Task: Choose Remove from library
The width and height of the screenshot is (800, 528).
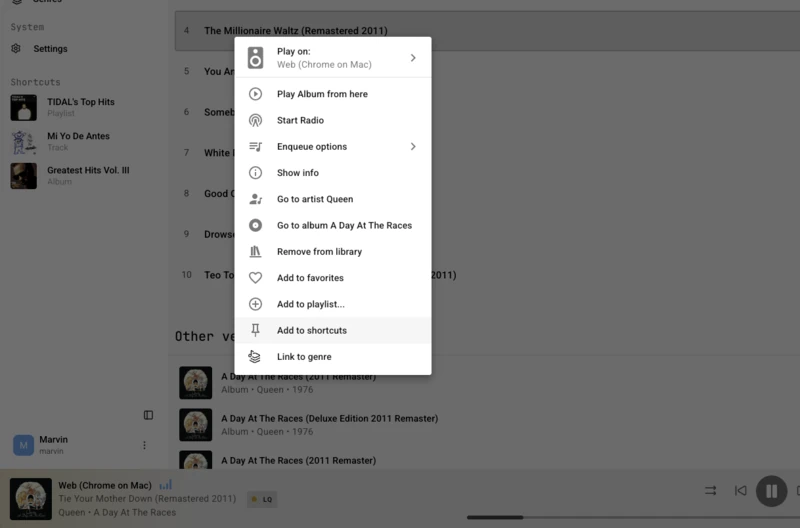Action: coord(333,252)
